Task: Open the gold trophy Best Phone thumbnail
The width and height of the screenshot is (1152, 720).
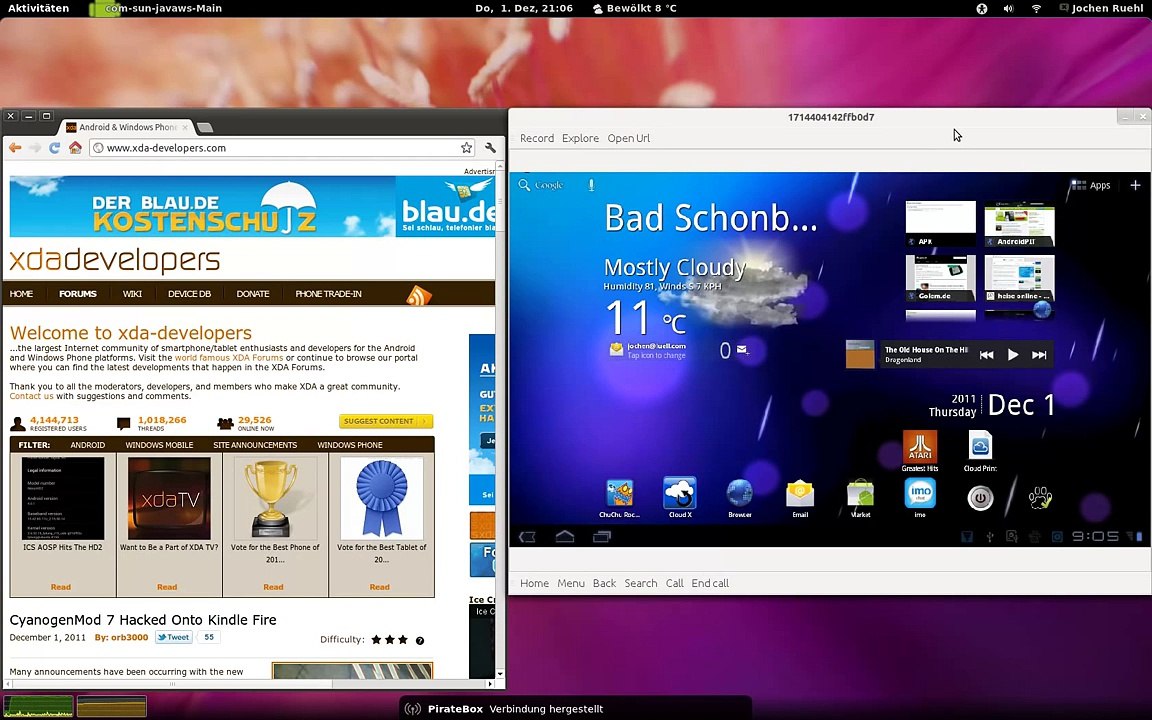Action: pos(276,499)
